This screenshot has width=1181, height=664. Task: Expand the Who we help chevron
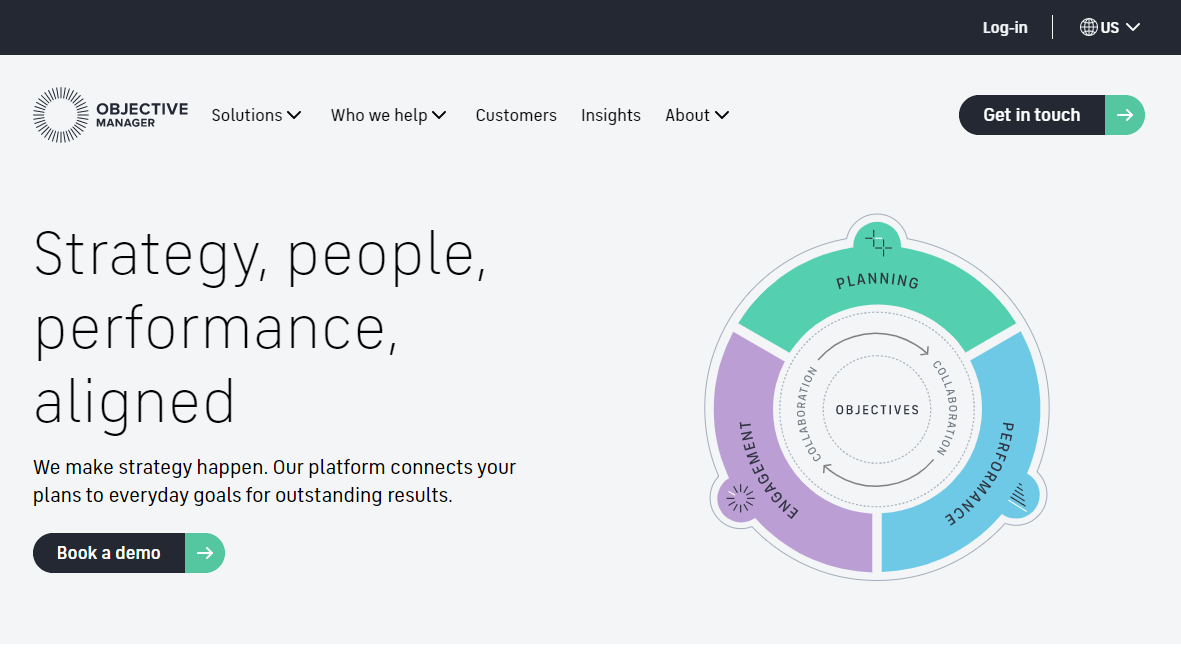(x=440, y=115)
